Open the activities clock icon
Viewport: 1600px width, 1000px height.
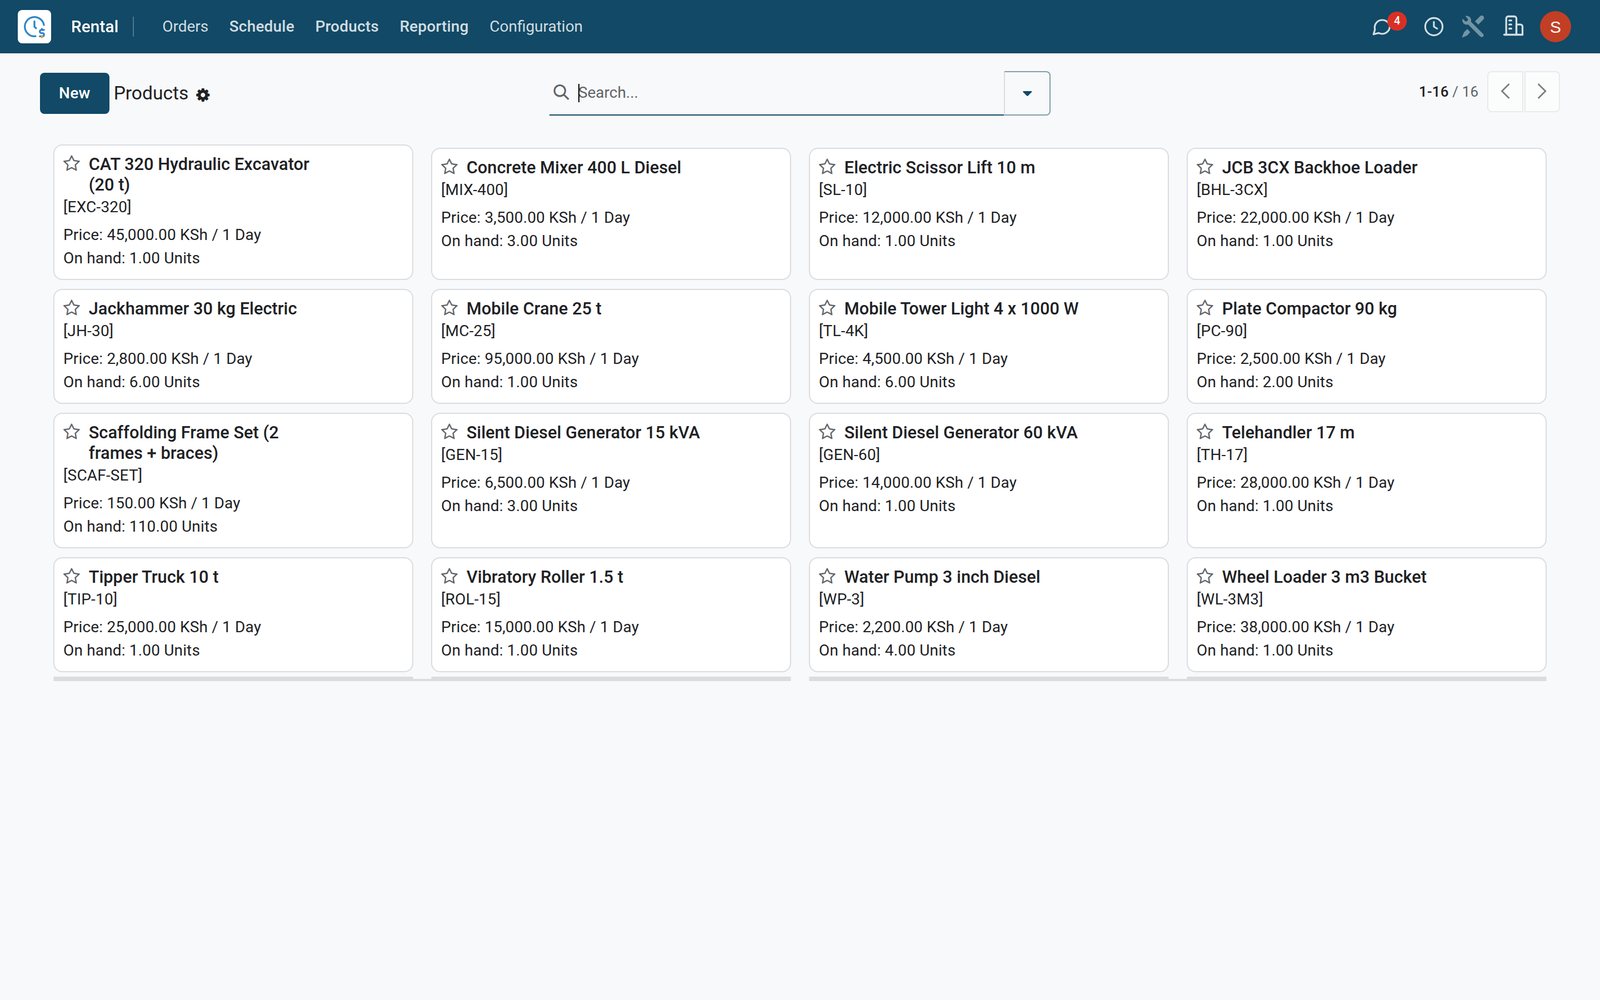click(x=1434, y=27)
